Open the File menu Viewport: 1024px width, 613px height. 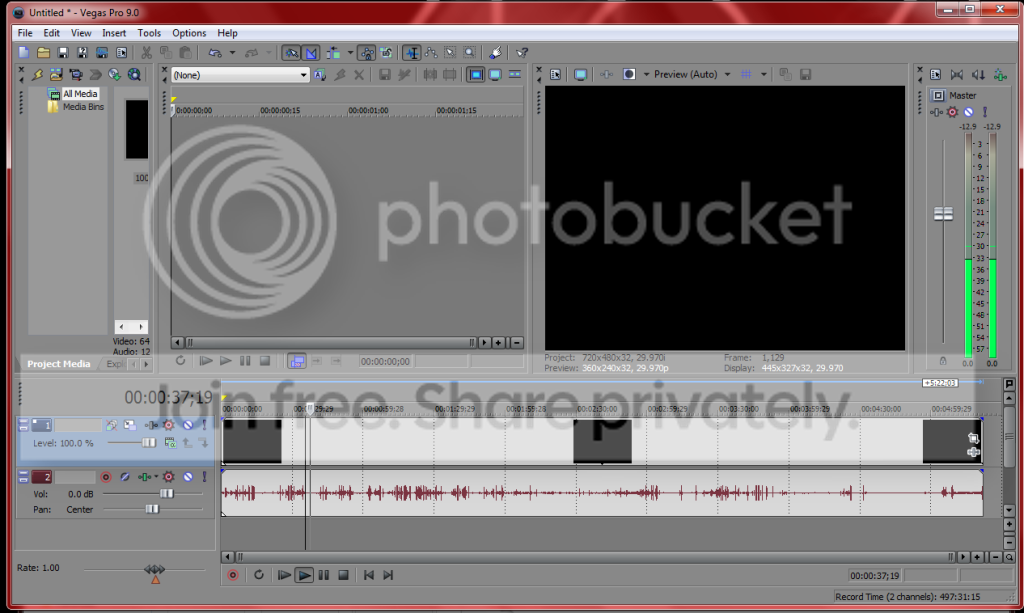tap(25, 33)
